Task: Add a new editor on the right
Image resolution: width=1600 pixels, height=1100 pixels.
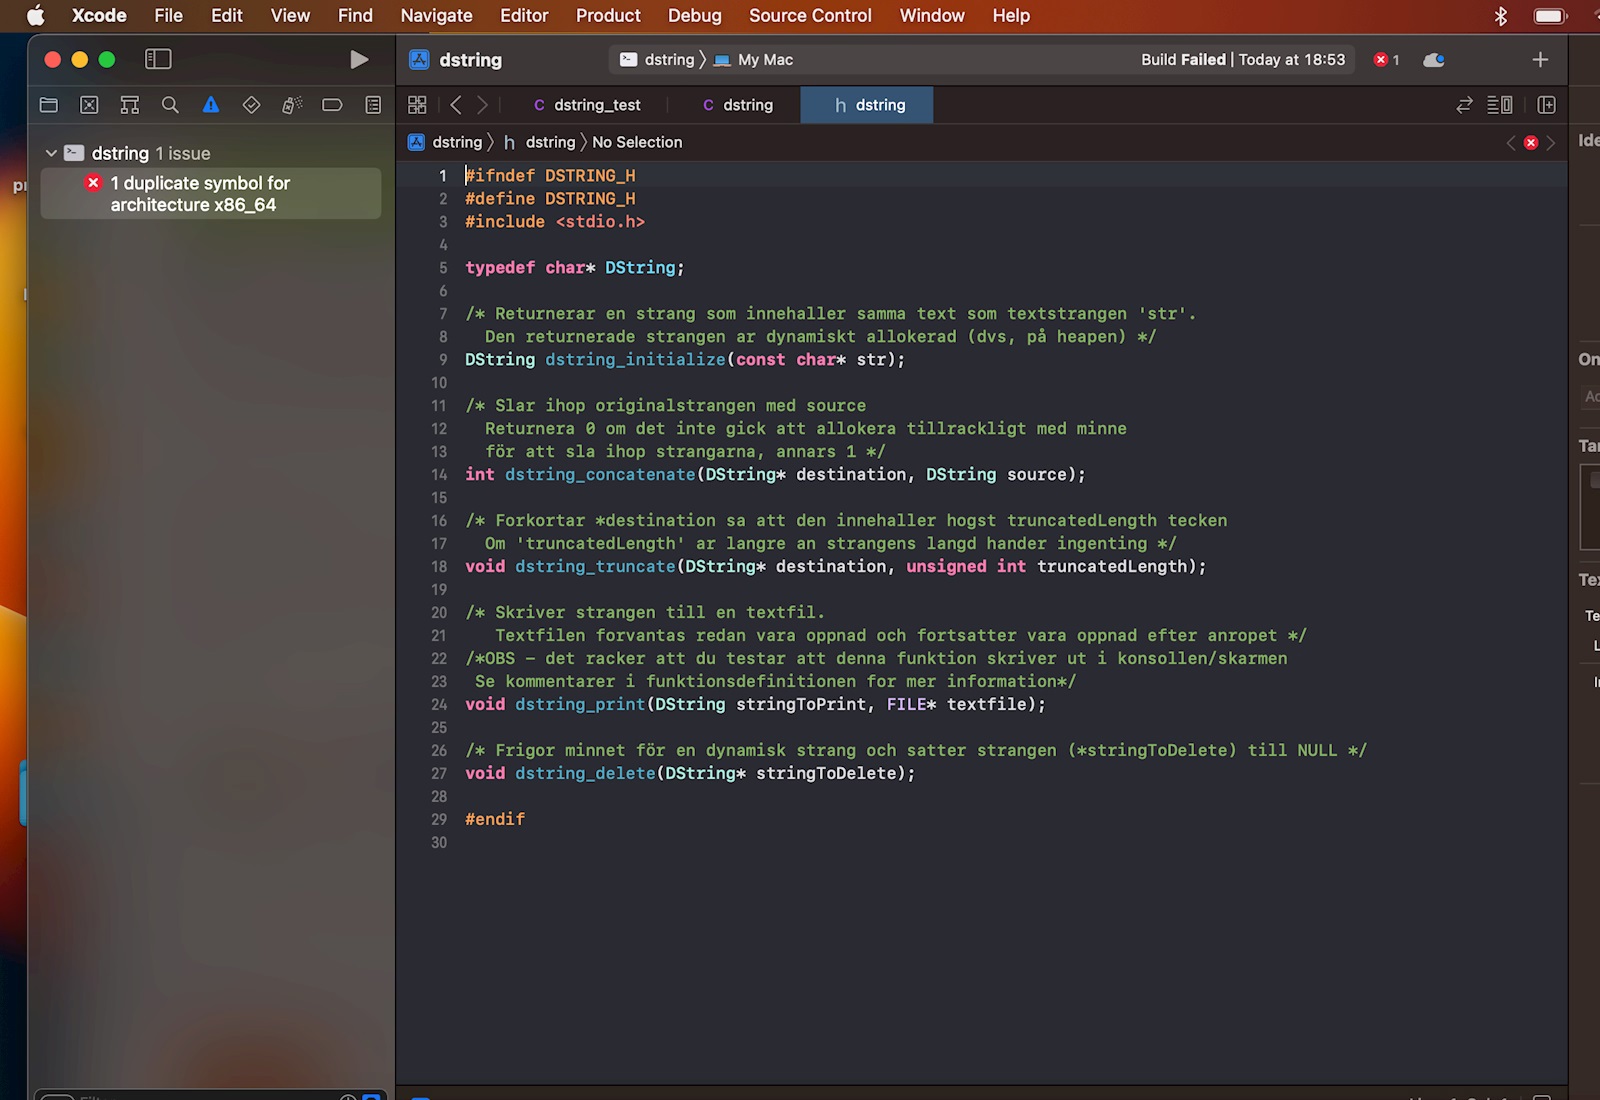Action: 1546,105
